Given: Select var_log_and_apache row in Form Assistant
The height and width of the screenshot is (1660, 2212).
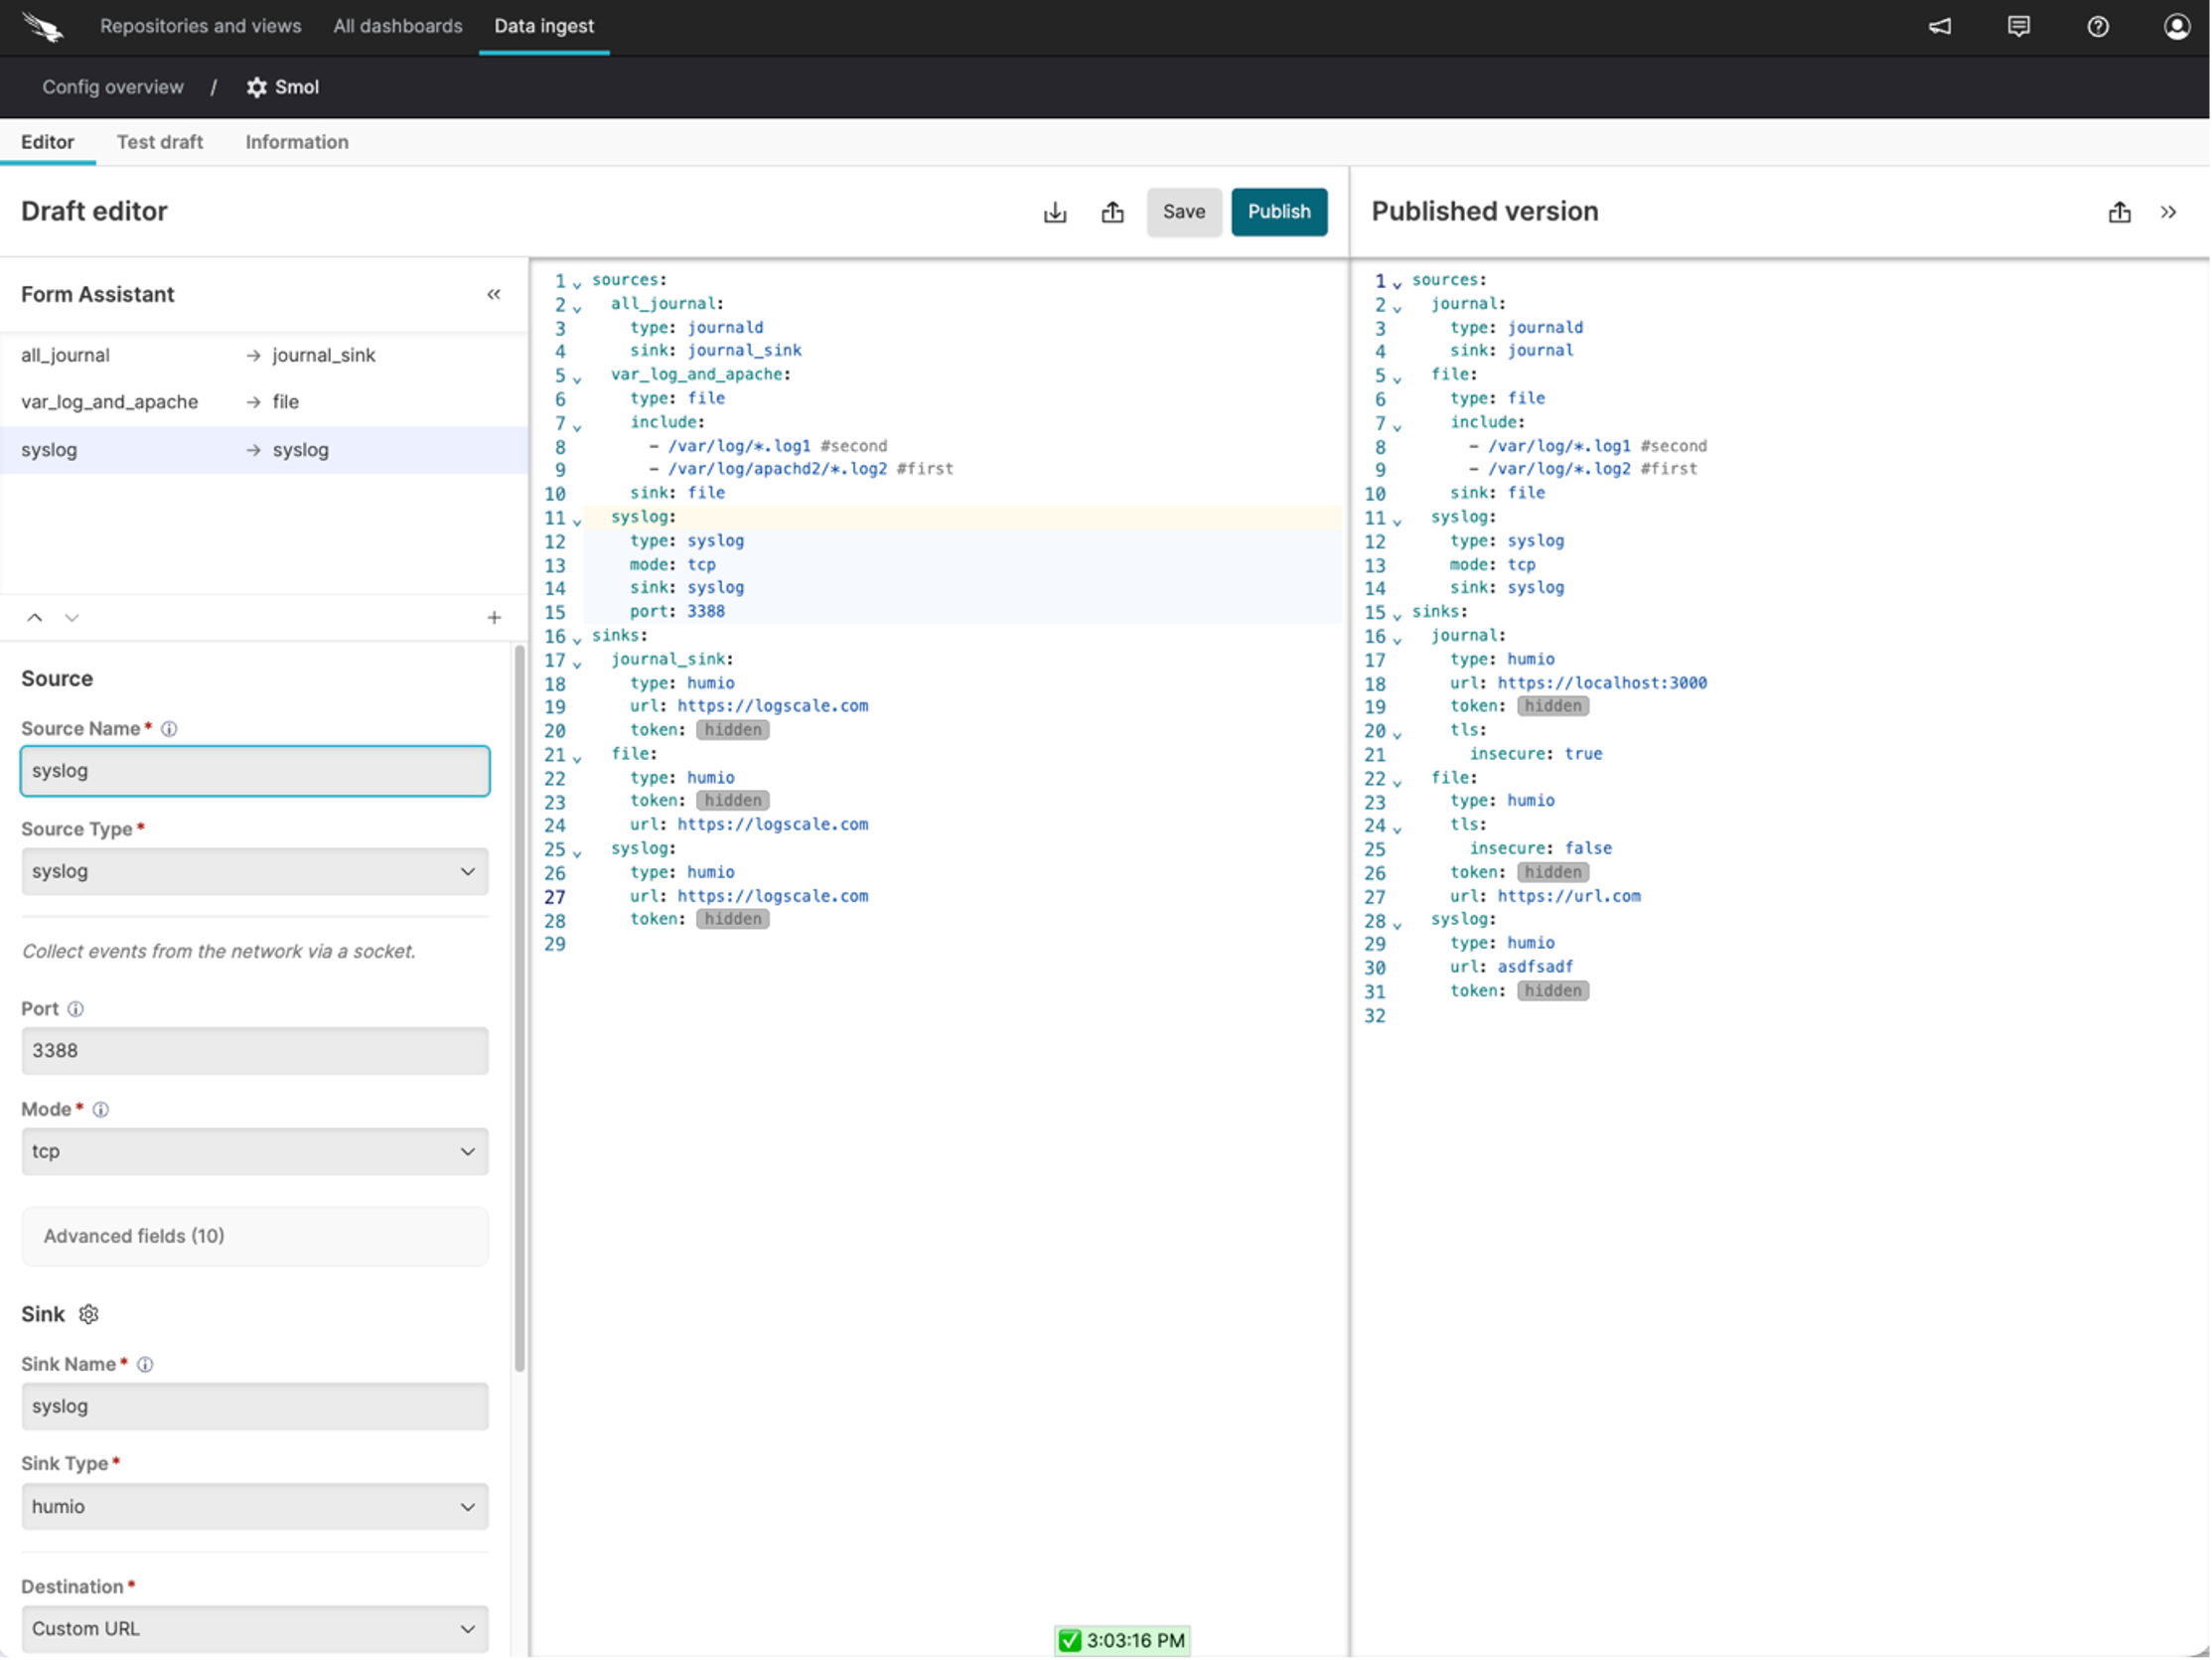Looking at the screenshot, I should (x=264, y=402).
